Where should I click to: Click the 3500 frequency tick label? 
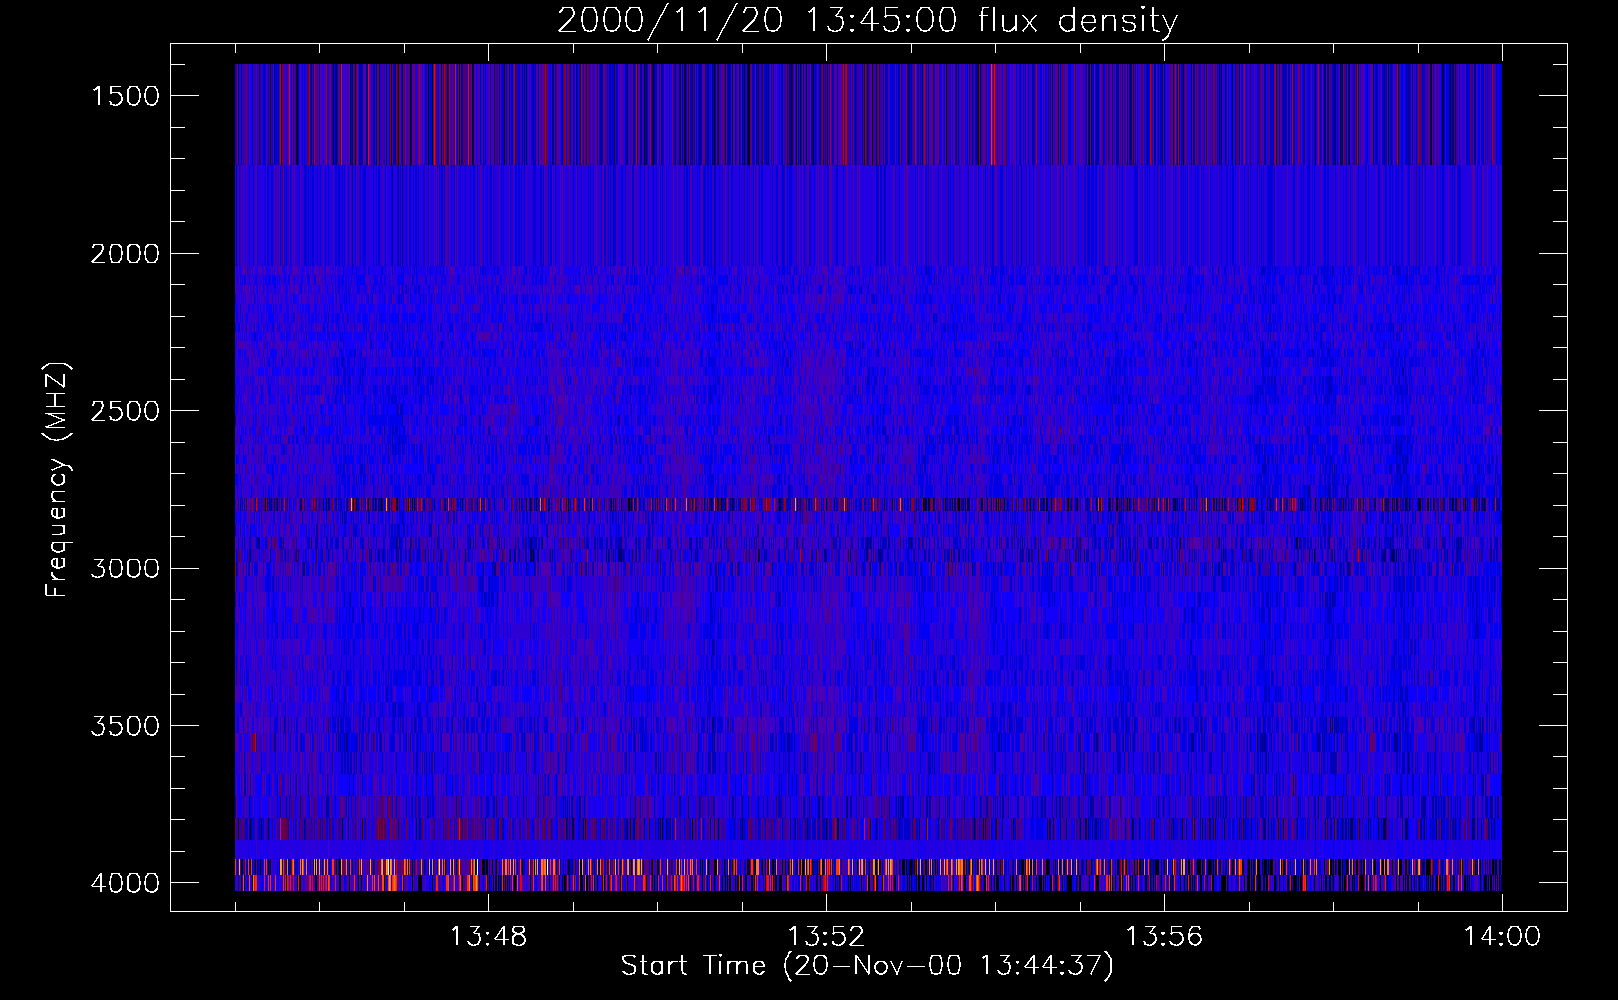[125, 726]
